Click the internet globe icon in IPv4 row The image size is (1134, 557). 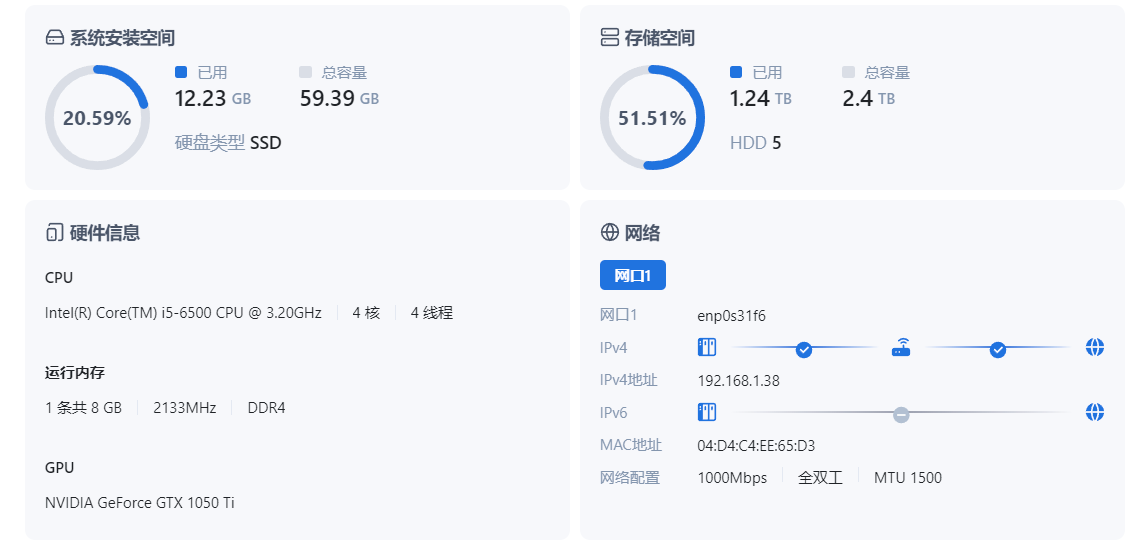[1095, 347]
